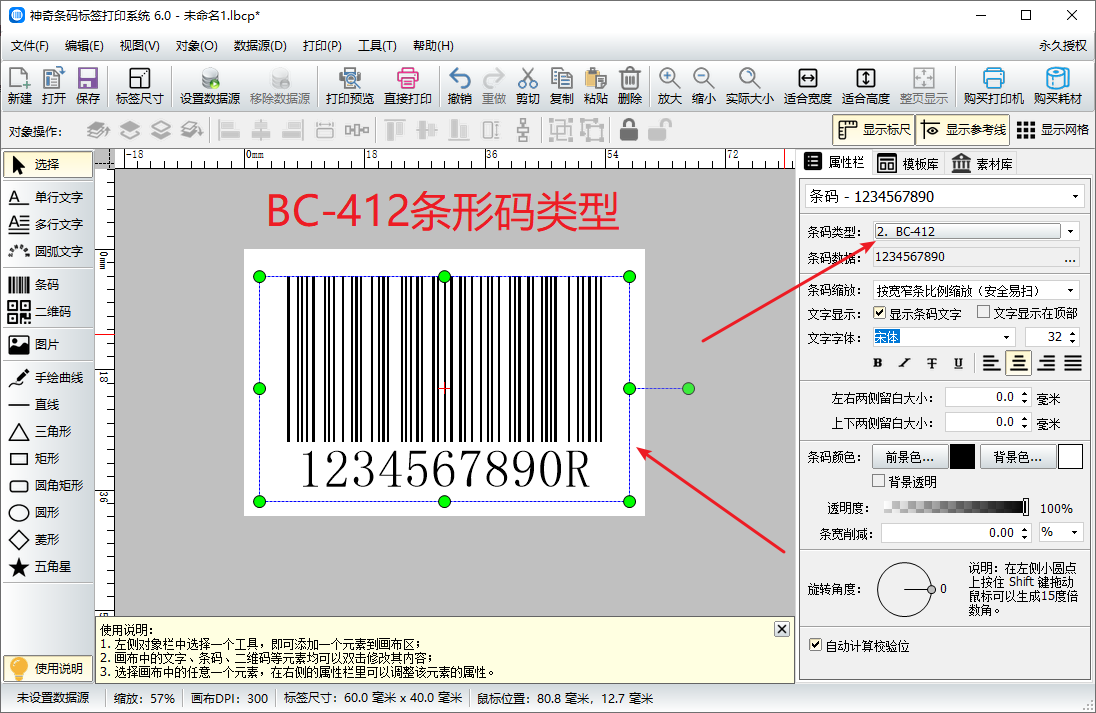Select the 手绘曲线 freehand curve tool

coord(48,378)
